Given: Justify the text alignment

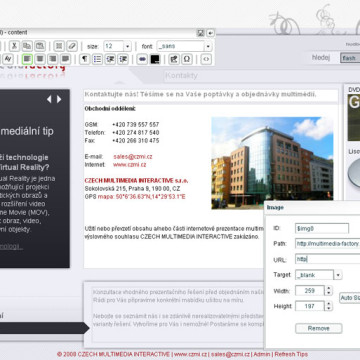Looking at the screenshot, I should point(65,59).
